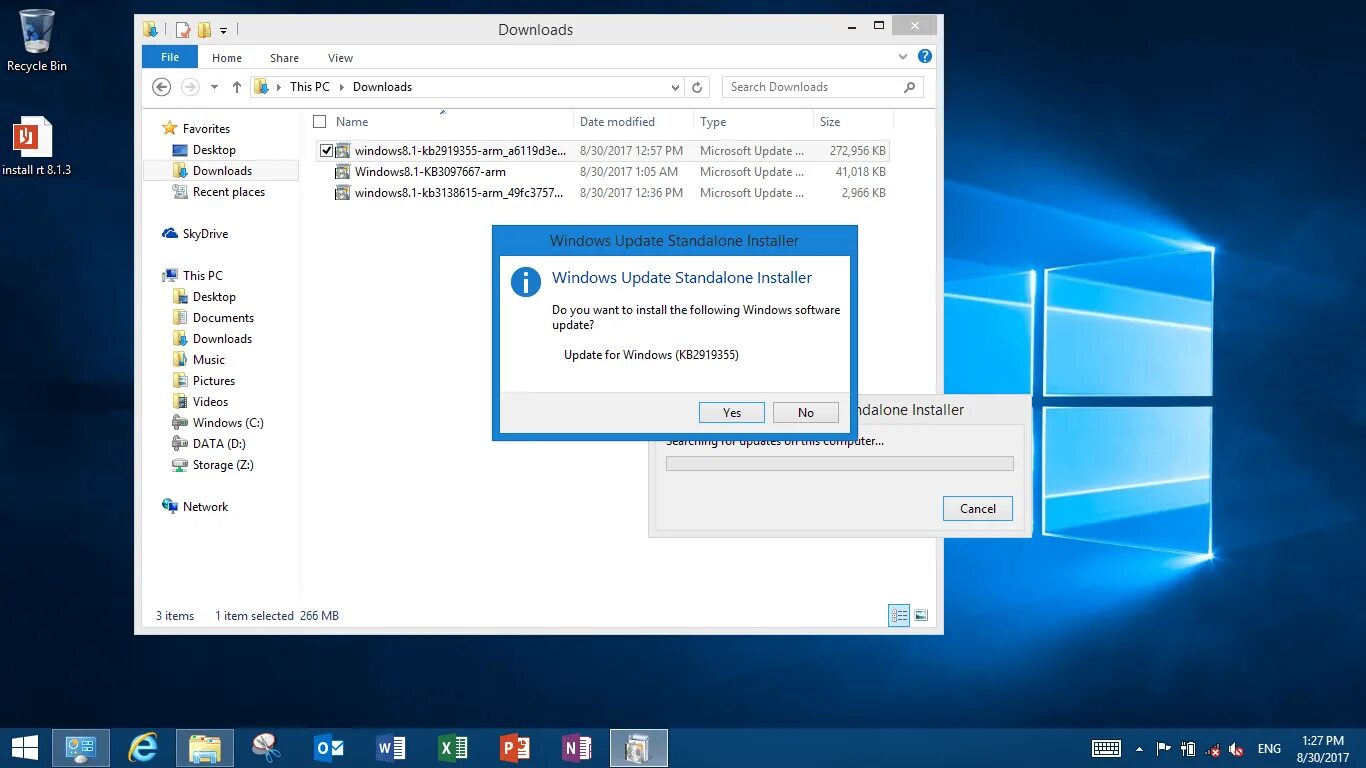
Task: Click the searching for updates progress bar
Action: pyautogui.click(x=840, y=464)
